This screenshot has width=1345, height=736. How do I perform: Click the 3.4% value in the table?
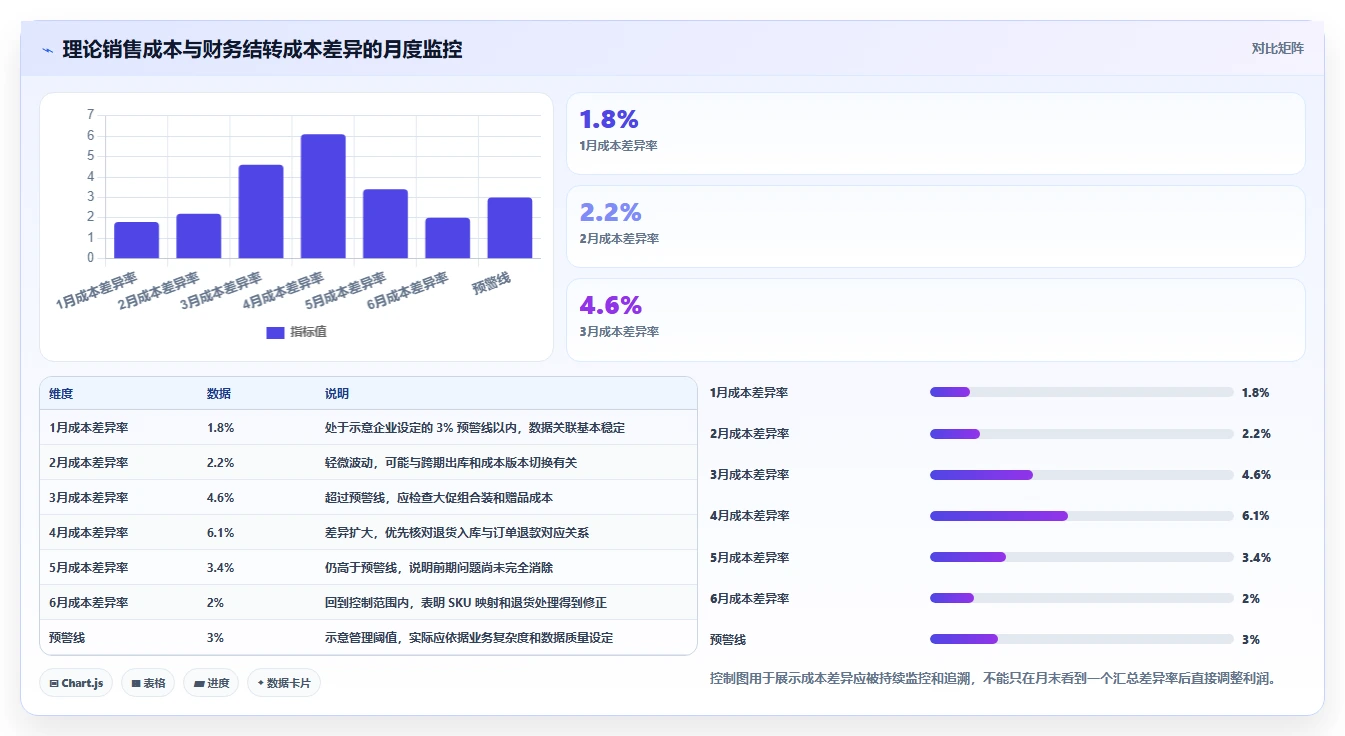(x=220, y=568)
